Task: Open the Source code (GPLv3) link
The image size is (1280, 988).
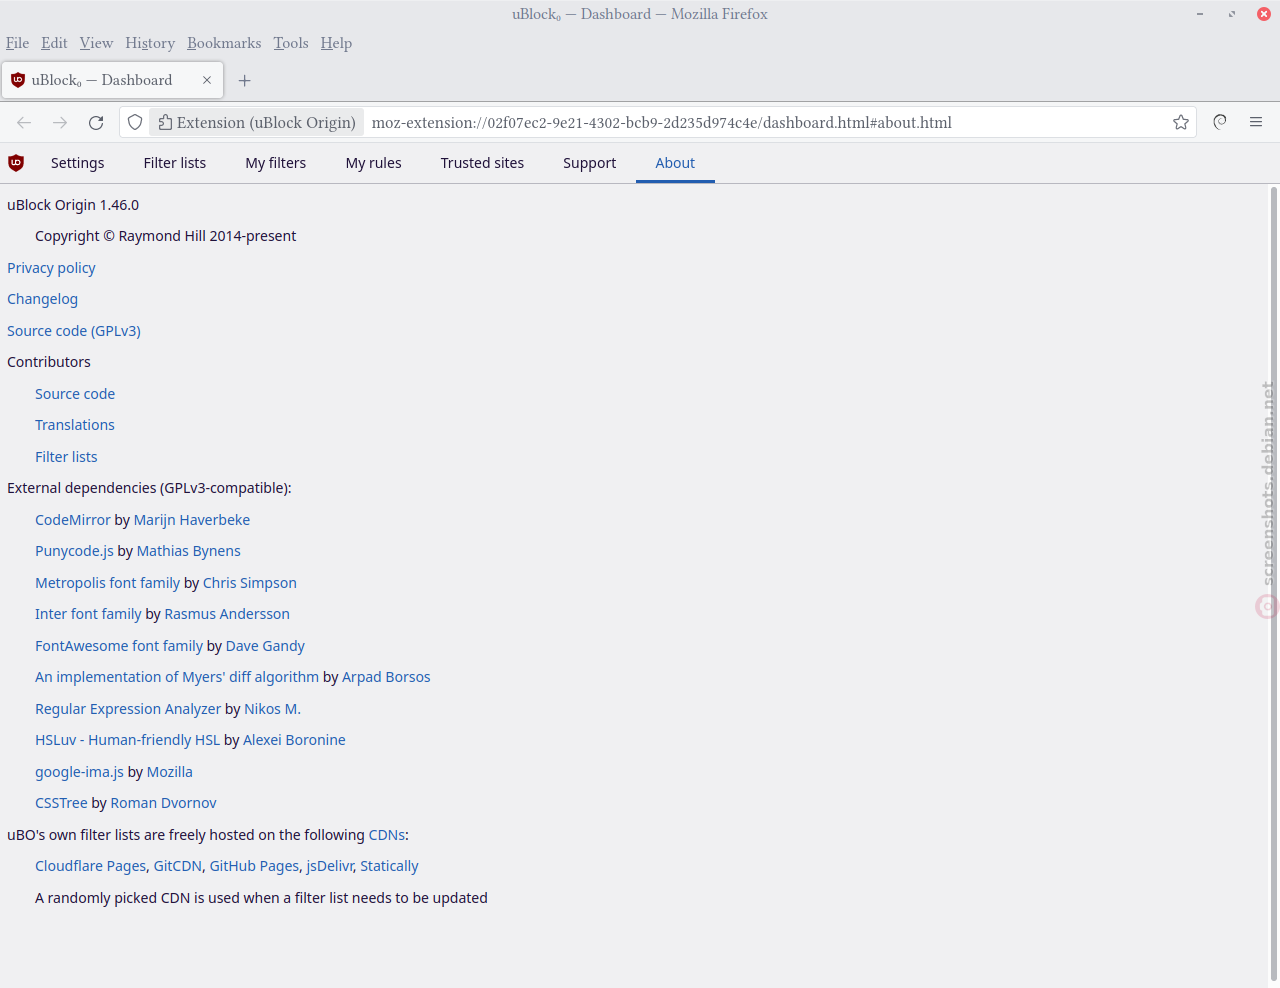Action: pos(74,331)
